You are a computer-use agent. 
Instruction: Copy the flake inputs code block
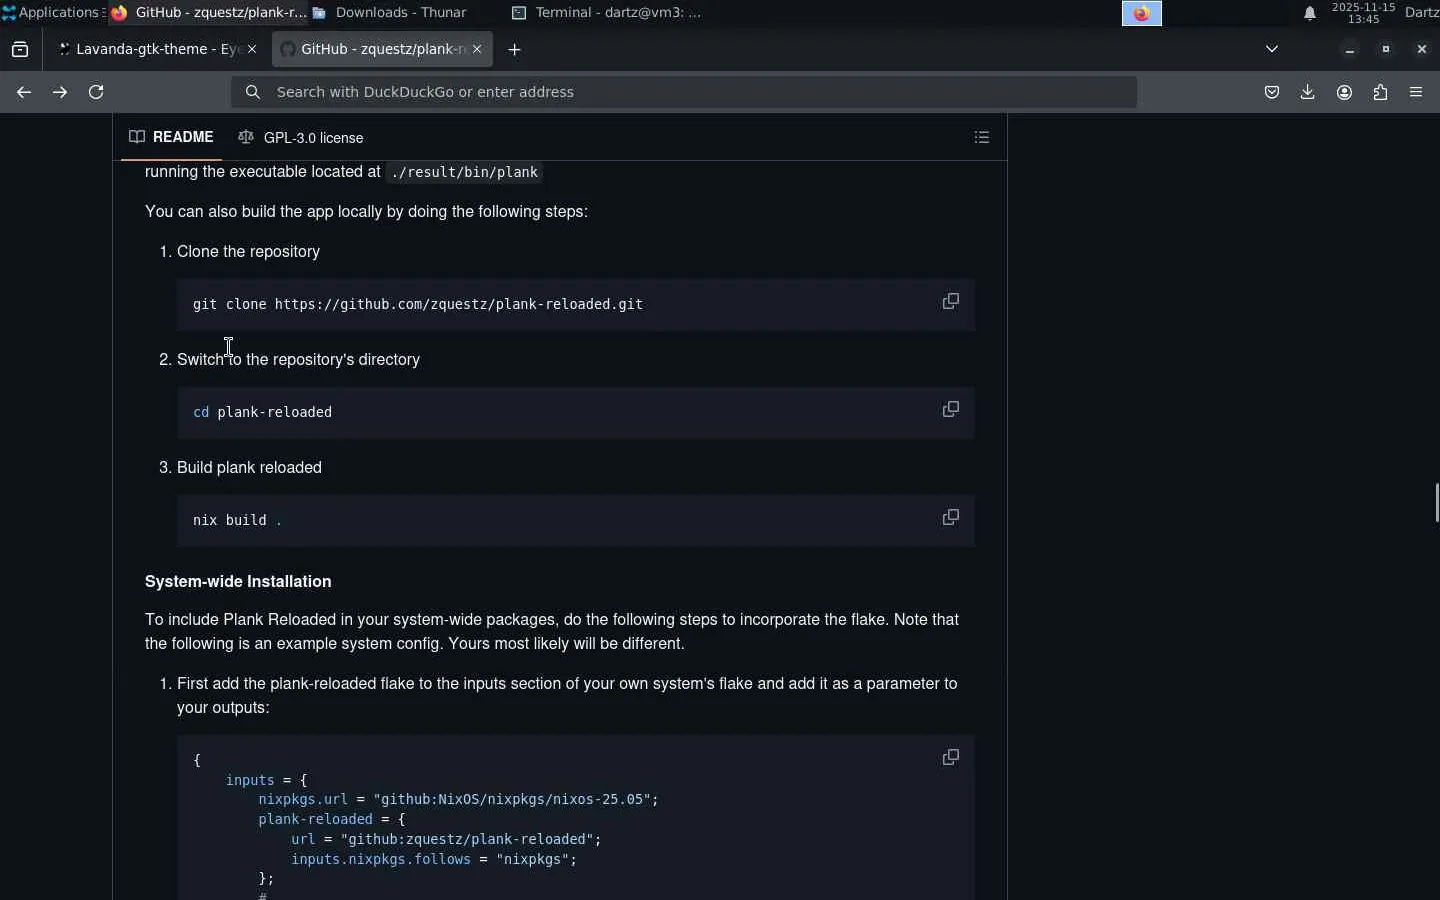click(951, 757)
